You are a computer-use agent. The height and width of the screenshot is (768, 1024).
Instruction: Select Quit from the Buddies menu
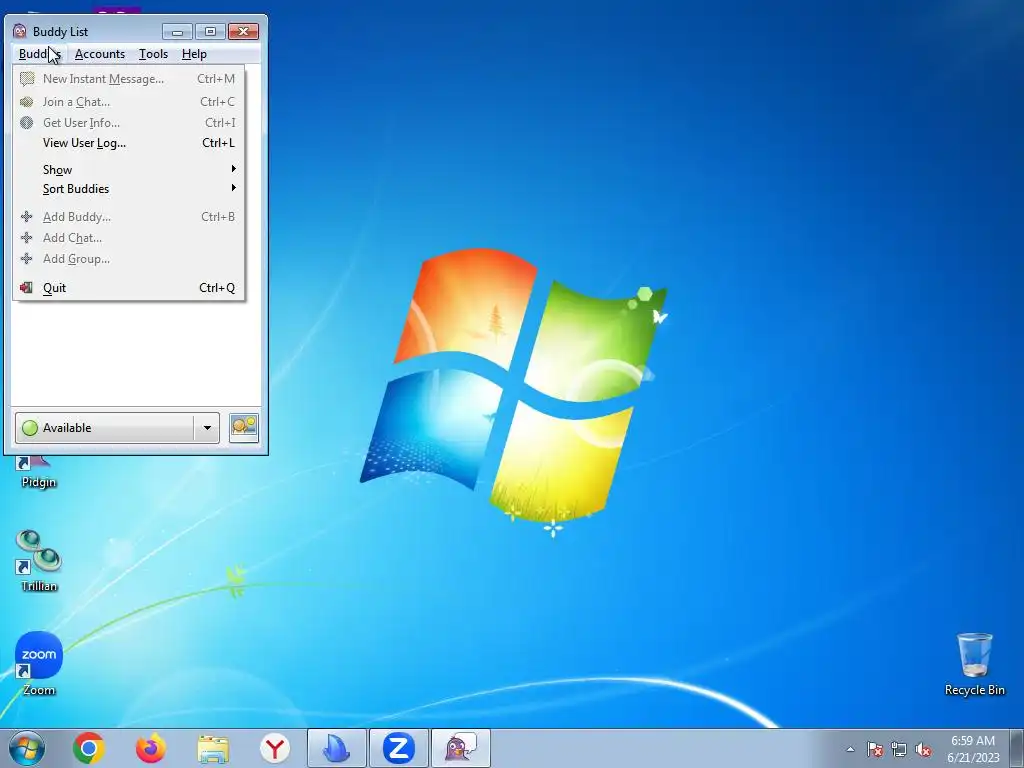(x=129, y=288)
